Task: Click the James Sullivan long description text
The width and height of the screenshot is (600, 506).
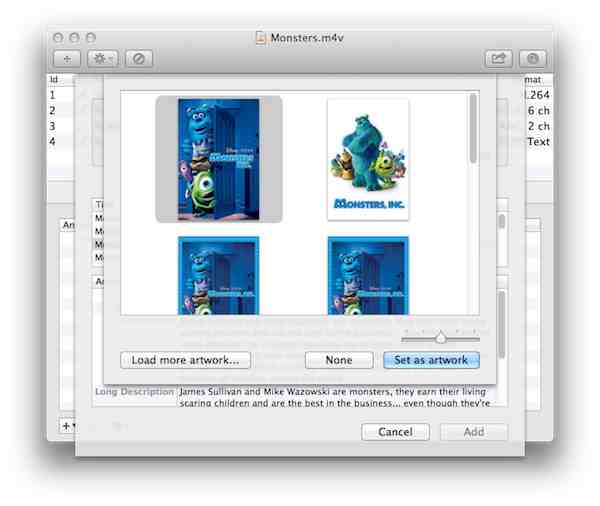Action: (x=334, y=397)
